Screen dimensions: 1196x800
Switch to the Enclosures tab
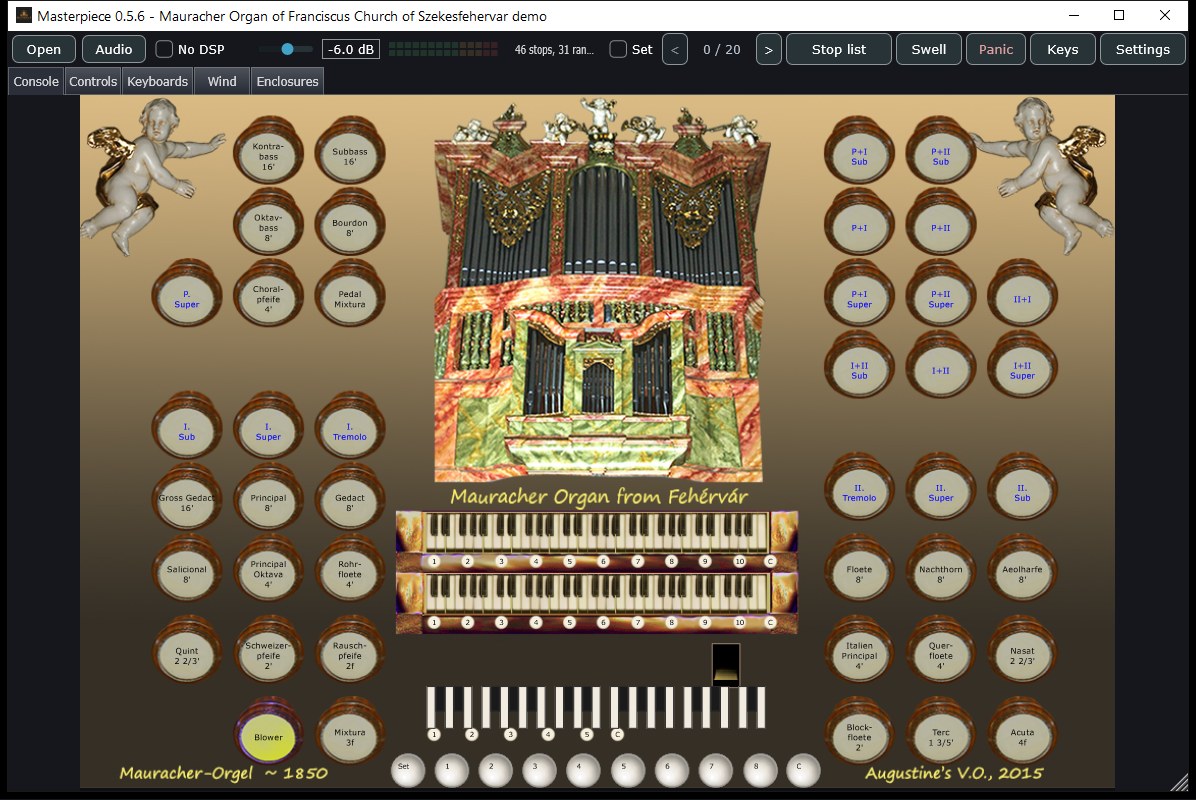pyautogui.click(x=288, y=81)
